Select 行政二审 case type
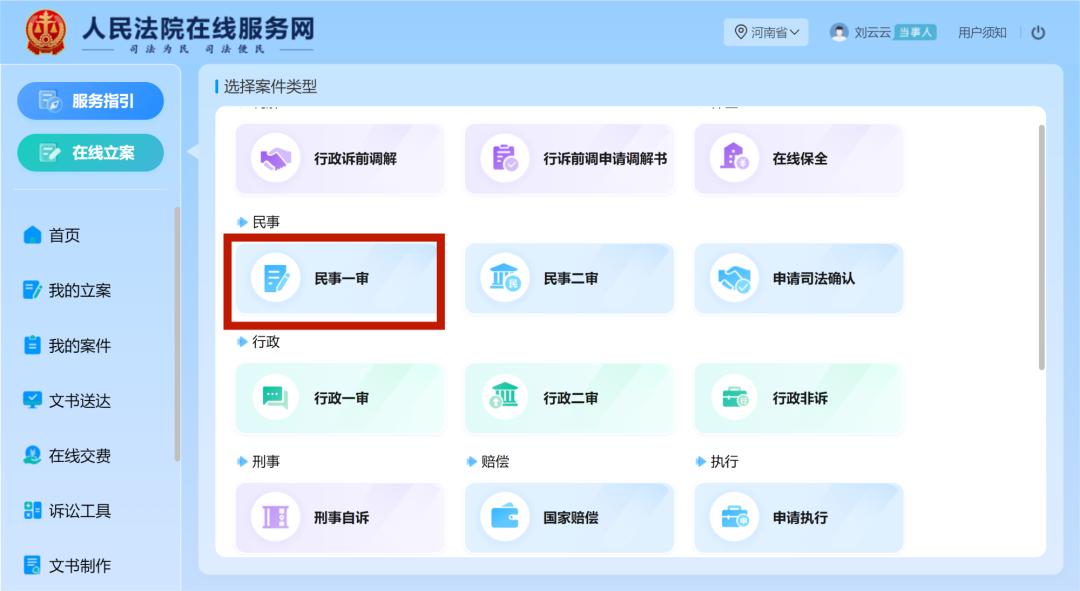The width and height of the screenshot is (1080, 591). 569,398
